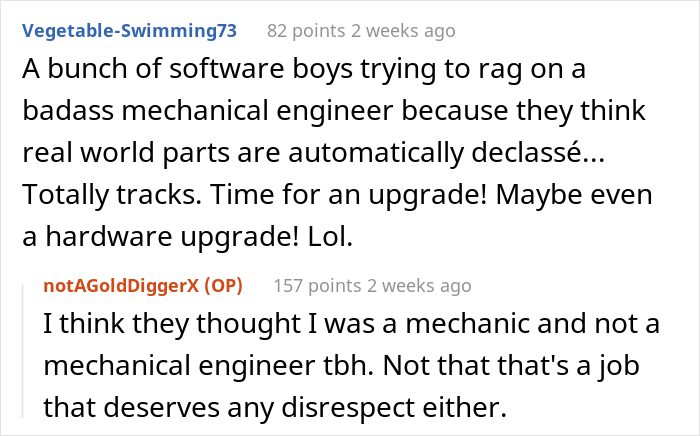Click the line starting "A bunch of software boys"
The height and width of the screenshot is (436, 700).
pos(304,70)
